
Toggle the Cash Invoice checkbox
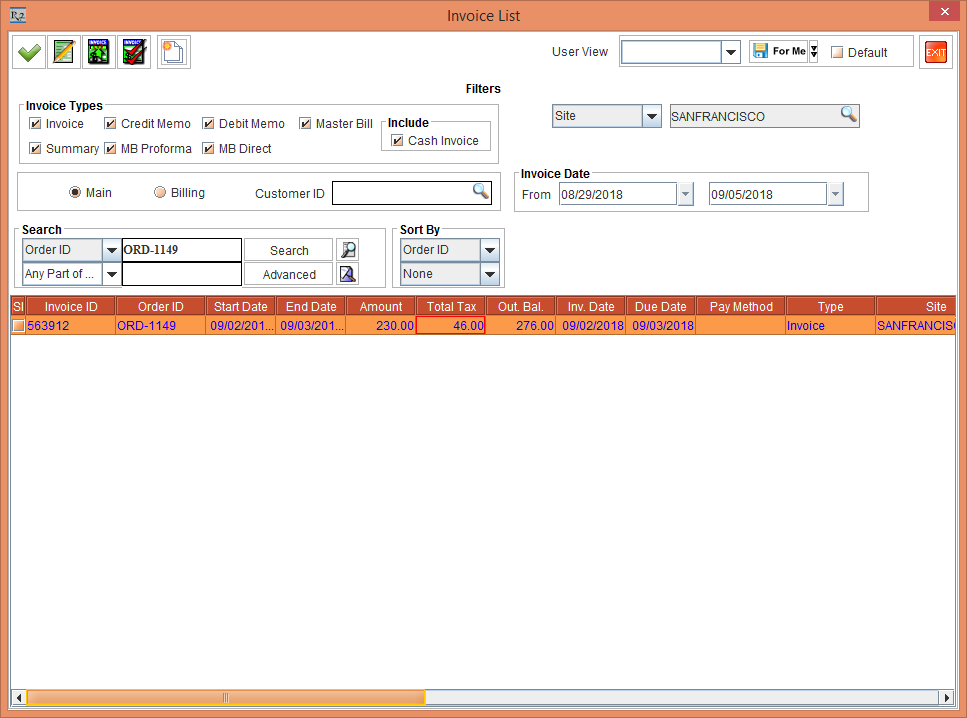click(398, 141)
